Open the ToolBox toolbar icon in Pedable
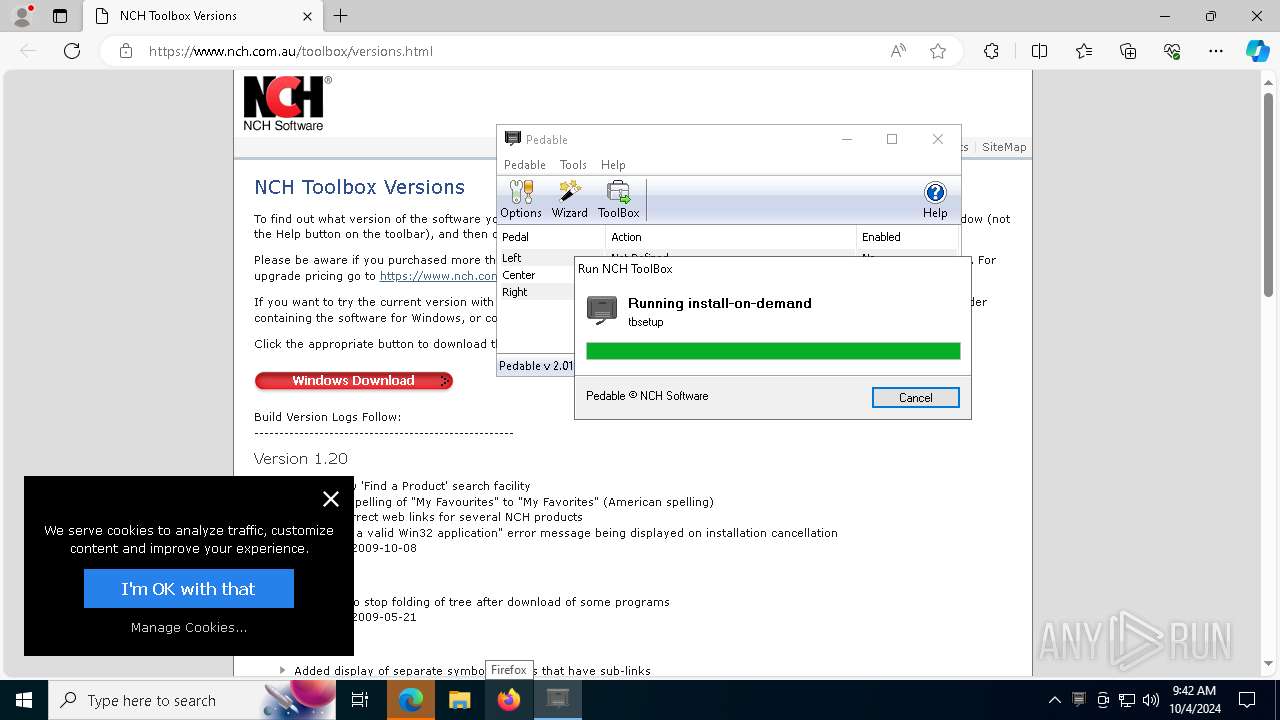Image resolution: width=1280 pixels, height=720 pixels. point(618,199)
